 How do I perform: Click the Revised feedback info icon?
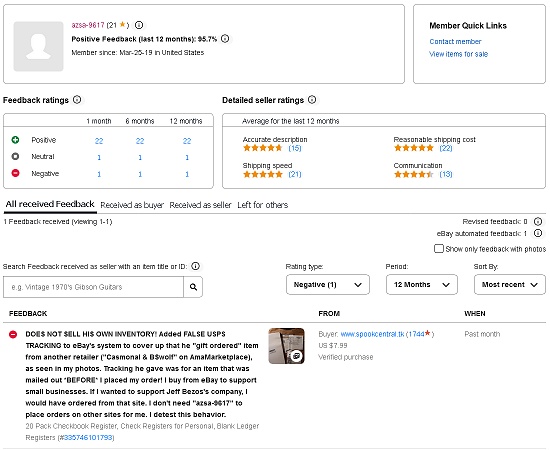(x=538, y=222)
